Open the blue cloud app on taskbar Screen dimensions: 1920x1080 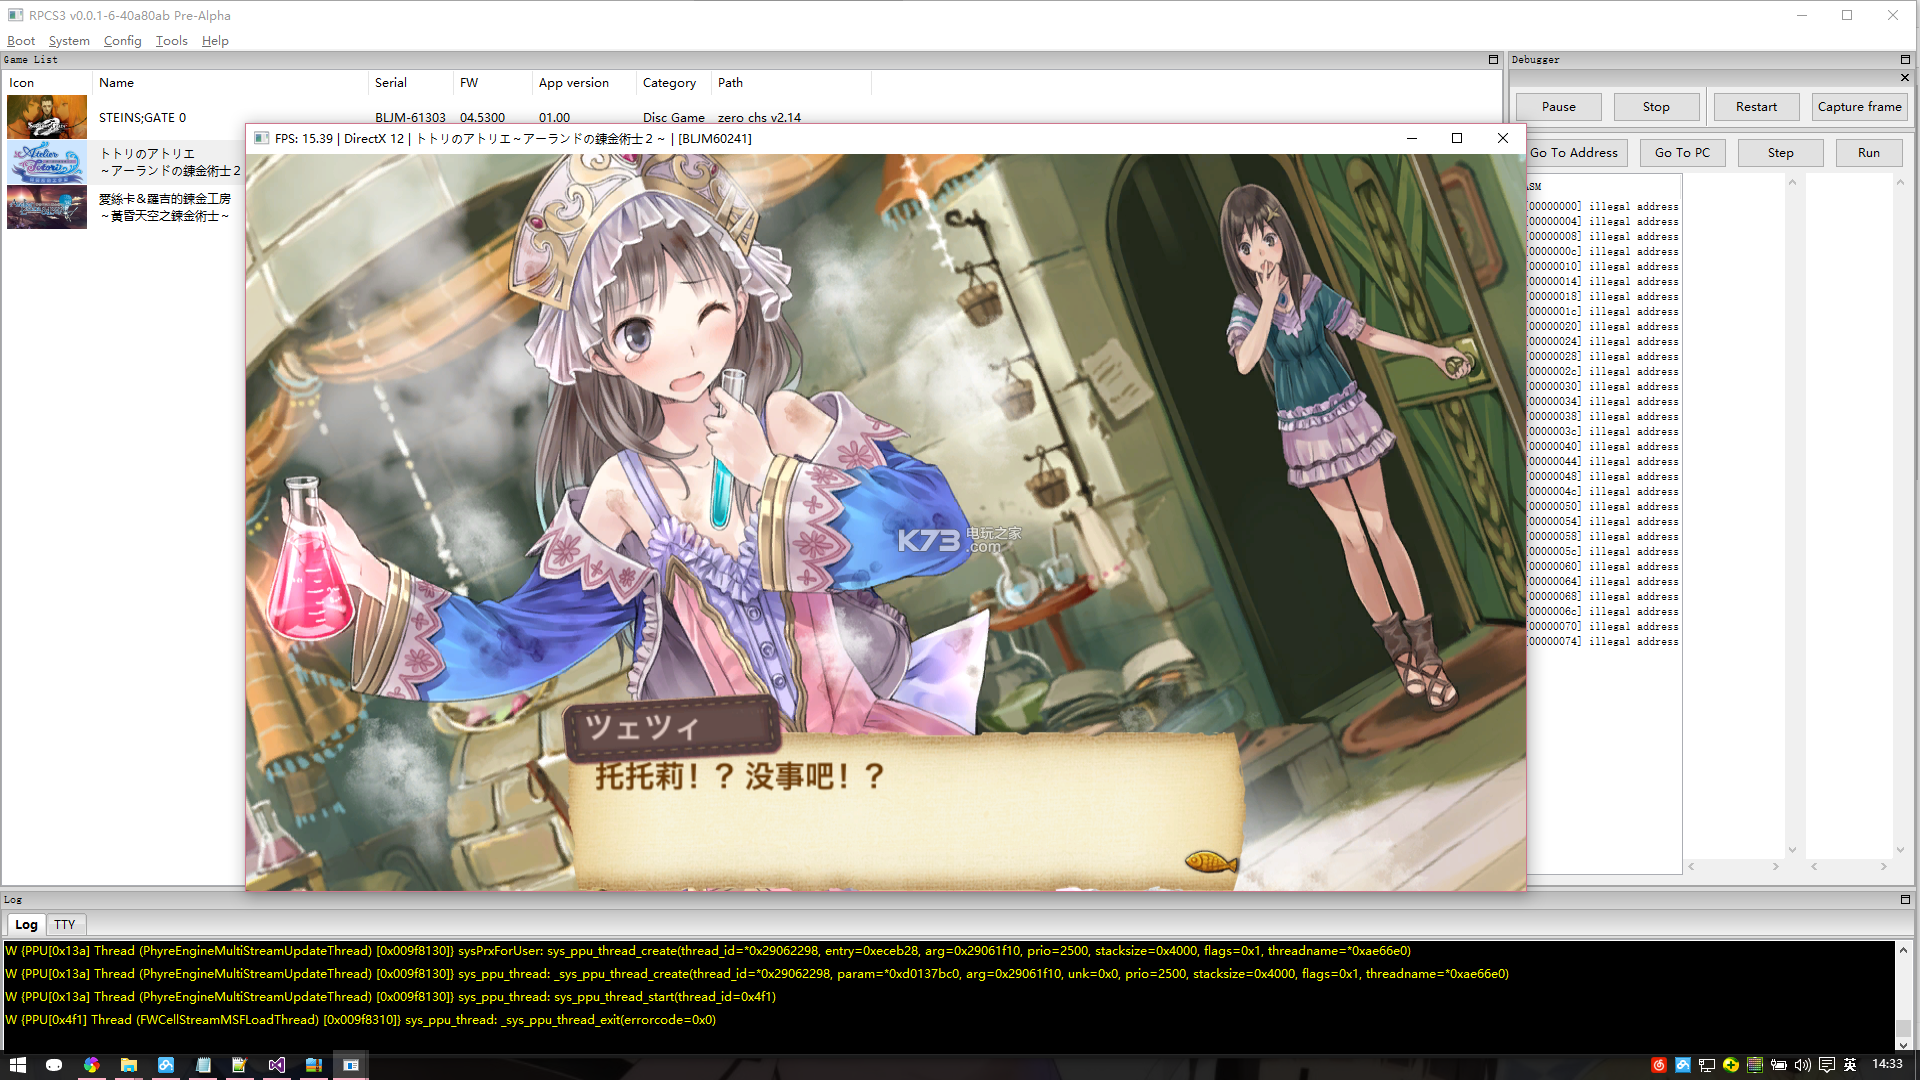tap(166, 1065)
